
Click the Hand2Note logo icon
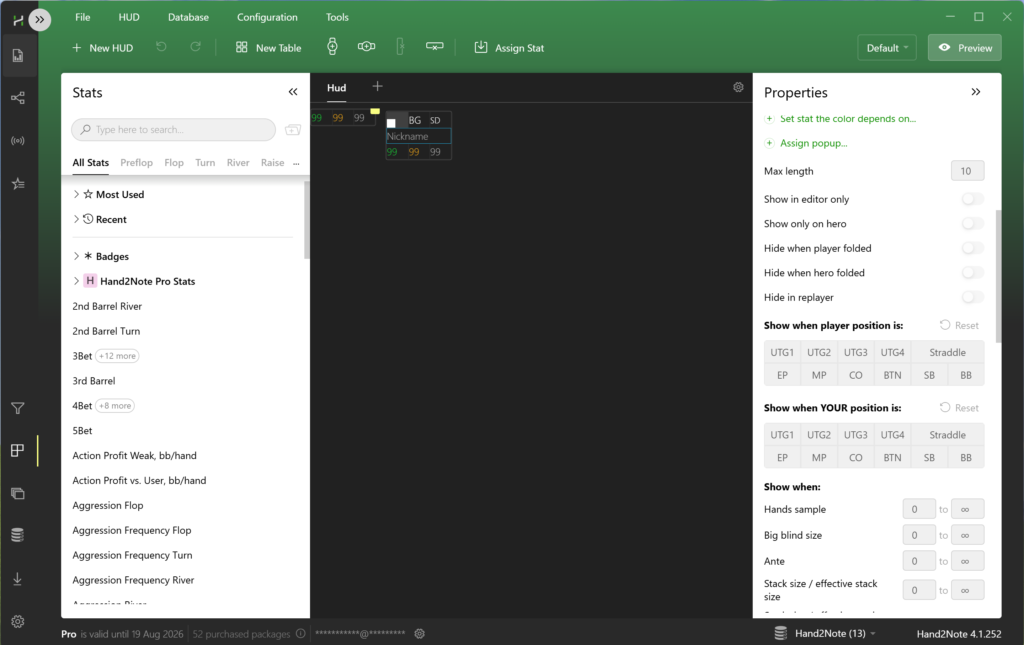[x=18, y=20]
